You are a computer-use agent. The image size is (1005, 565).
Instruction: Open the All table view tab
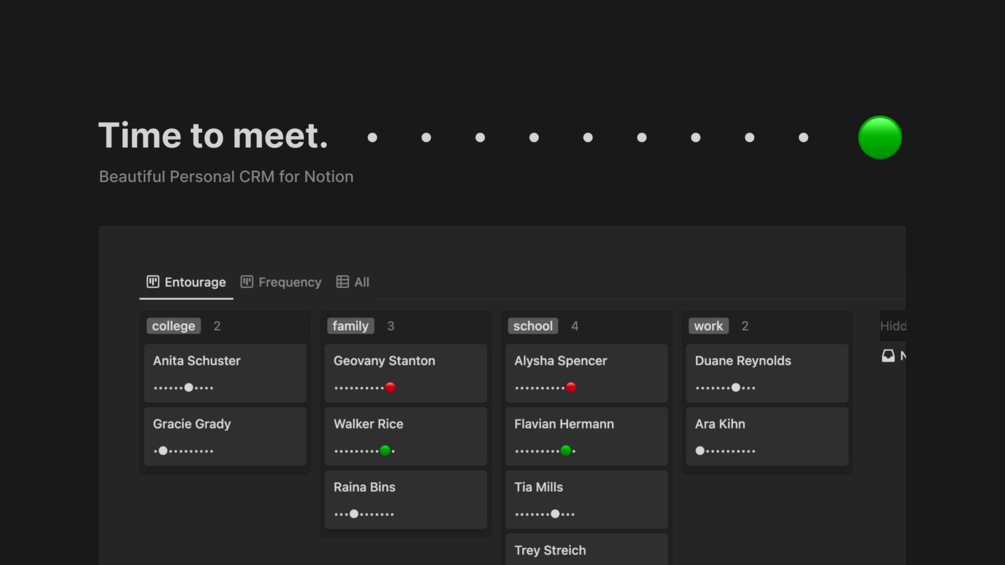pyautogui.click(x=353, y=282)
